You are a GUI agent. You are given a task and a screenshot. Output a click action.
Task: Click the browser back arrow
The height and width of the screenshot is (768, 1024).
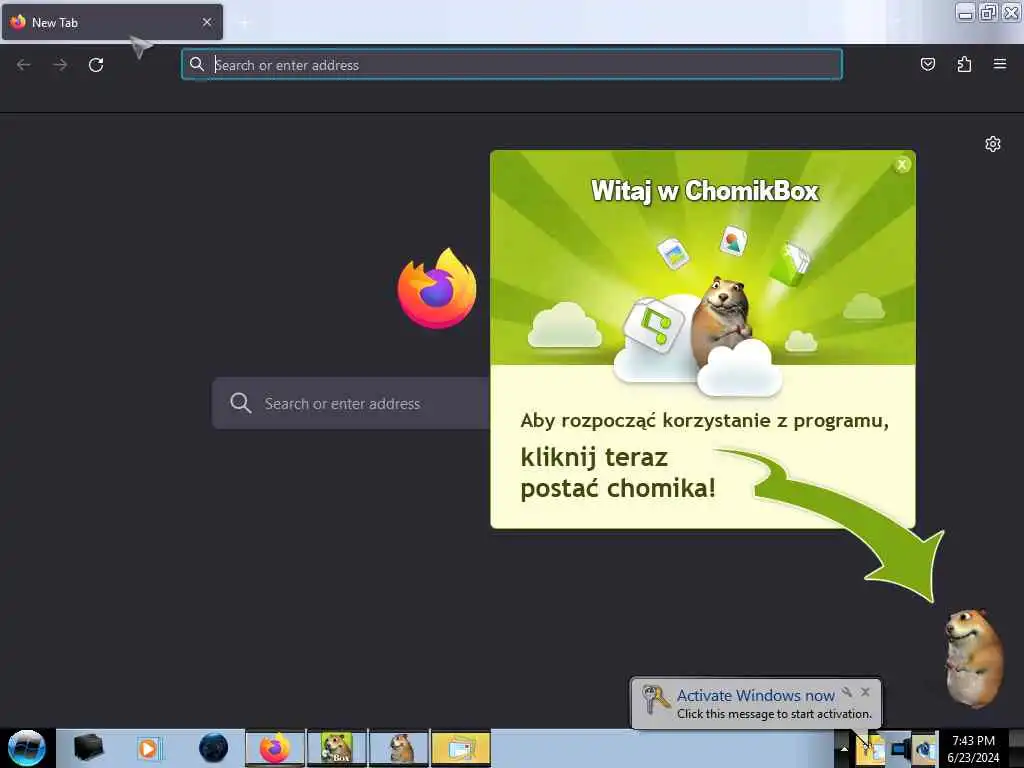point(24,65)
